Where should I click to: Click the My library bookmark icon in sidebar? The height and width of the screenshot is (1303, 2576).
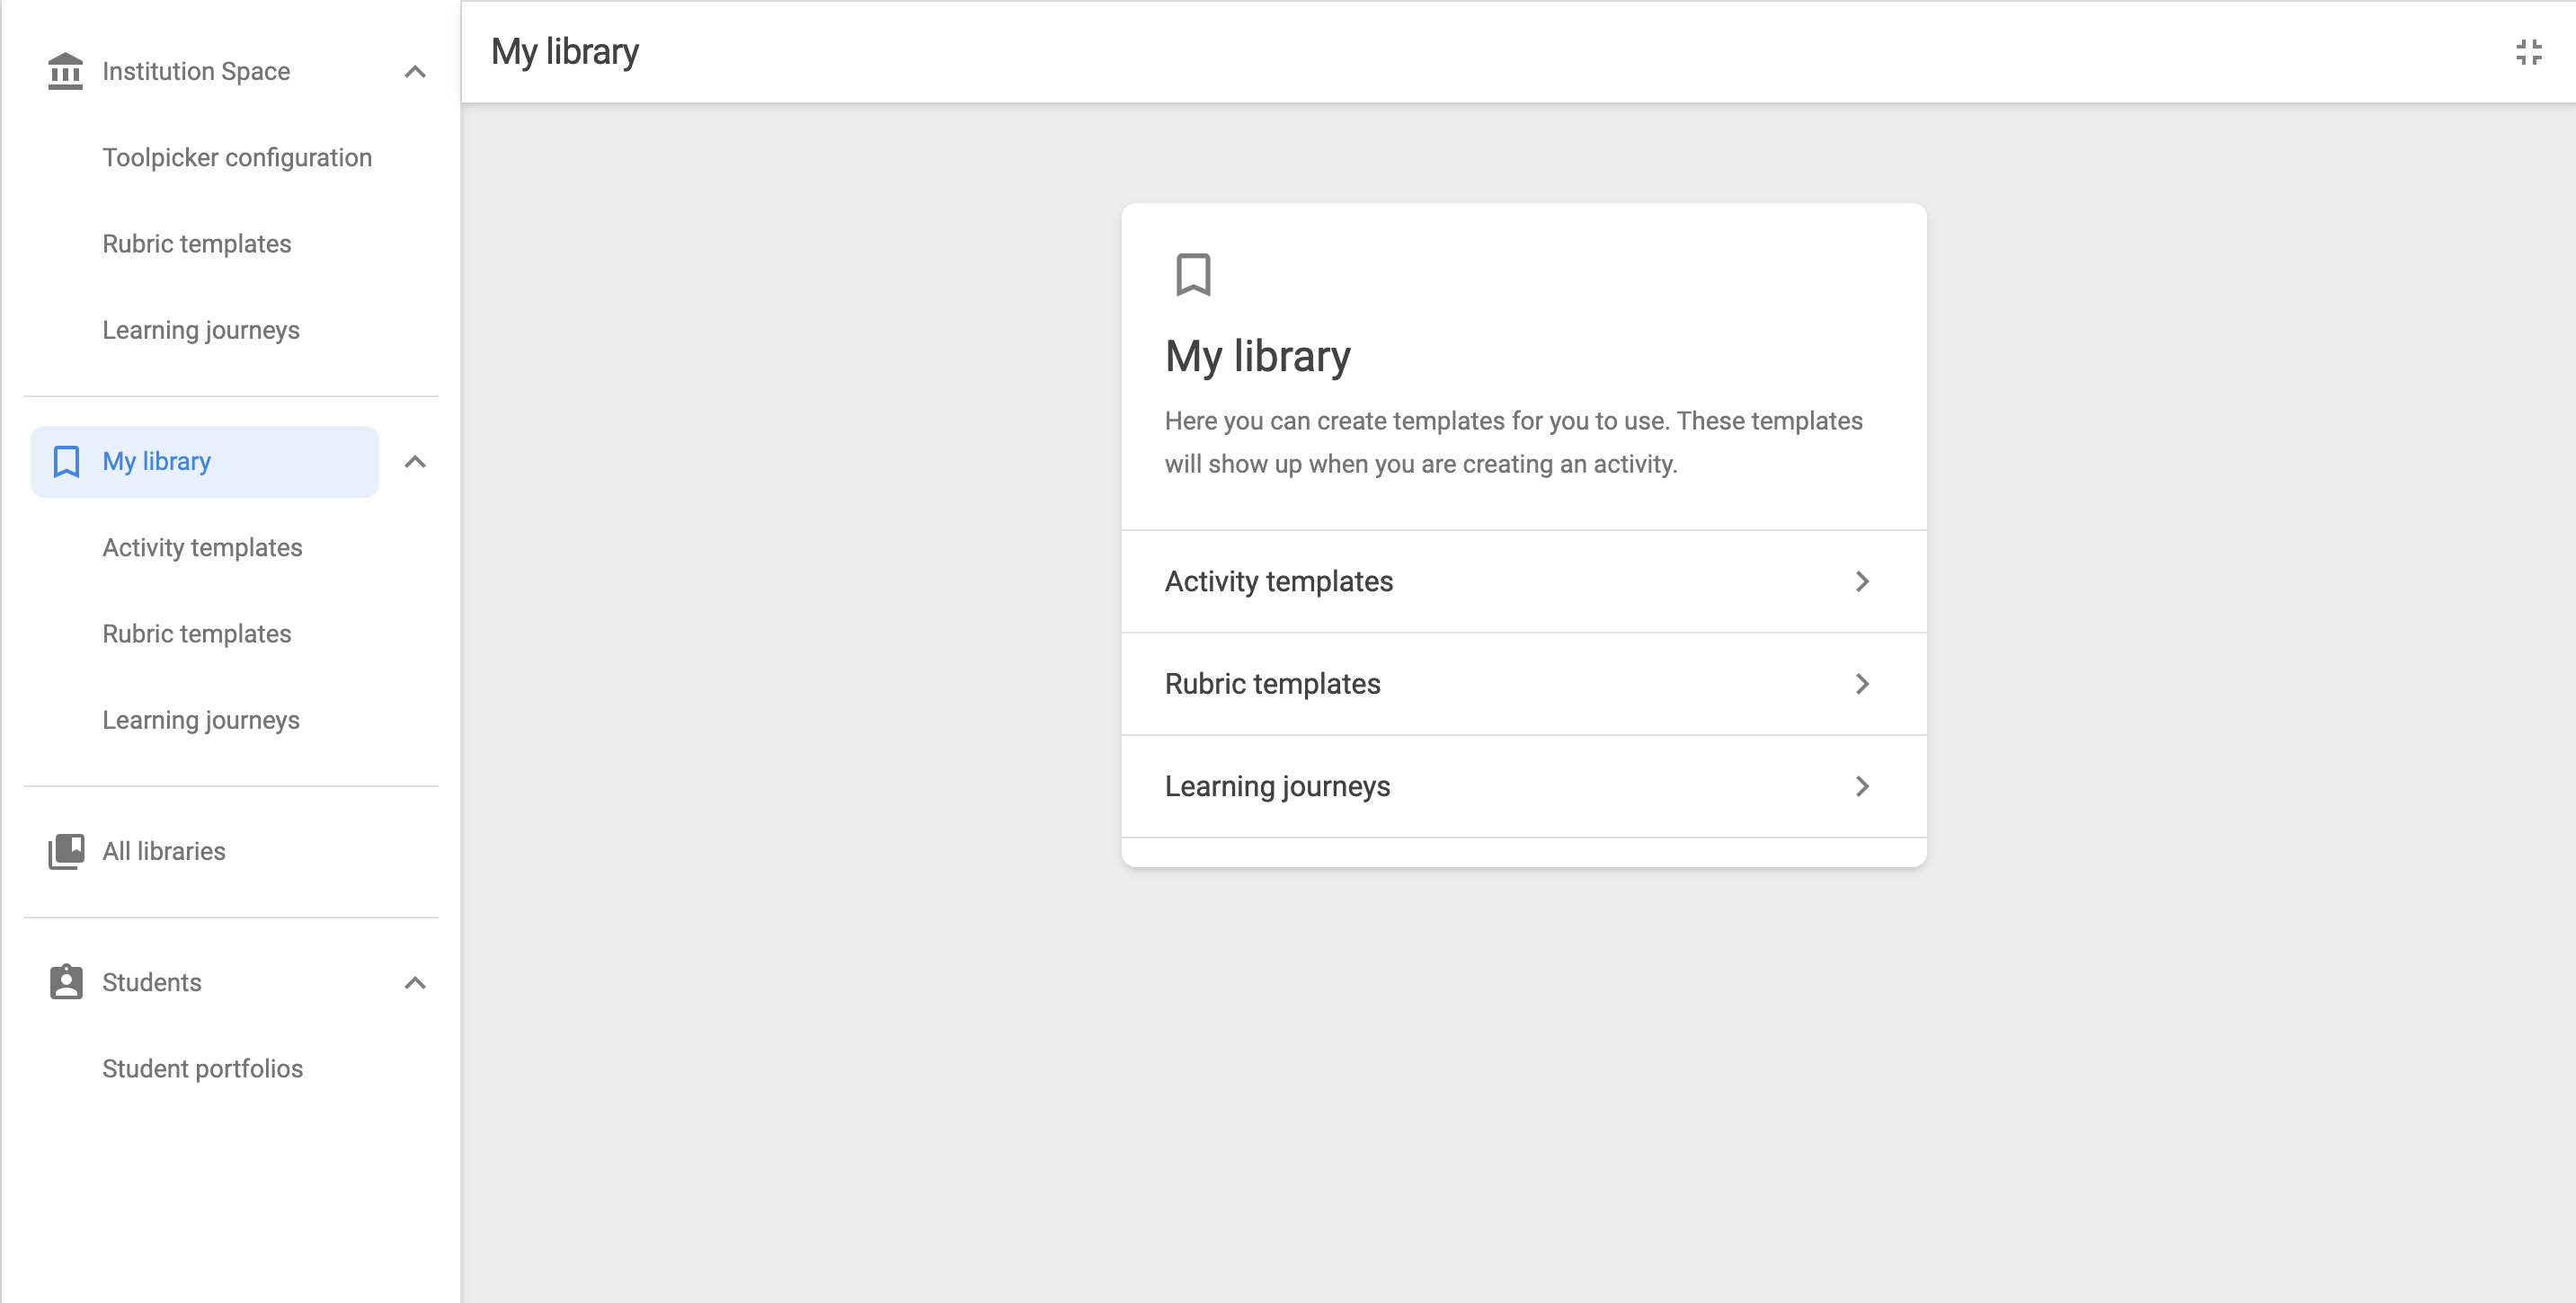point(66,461)
